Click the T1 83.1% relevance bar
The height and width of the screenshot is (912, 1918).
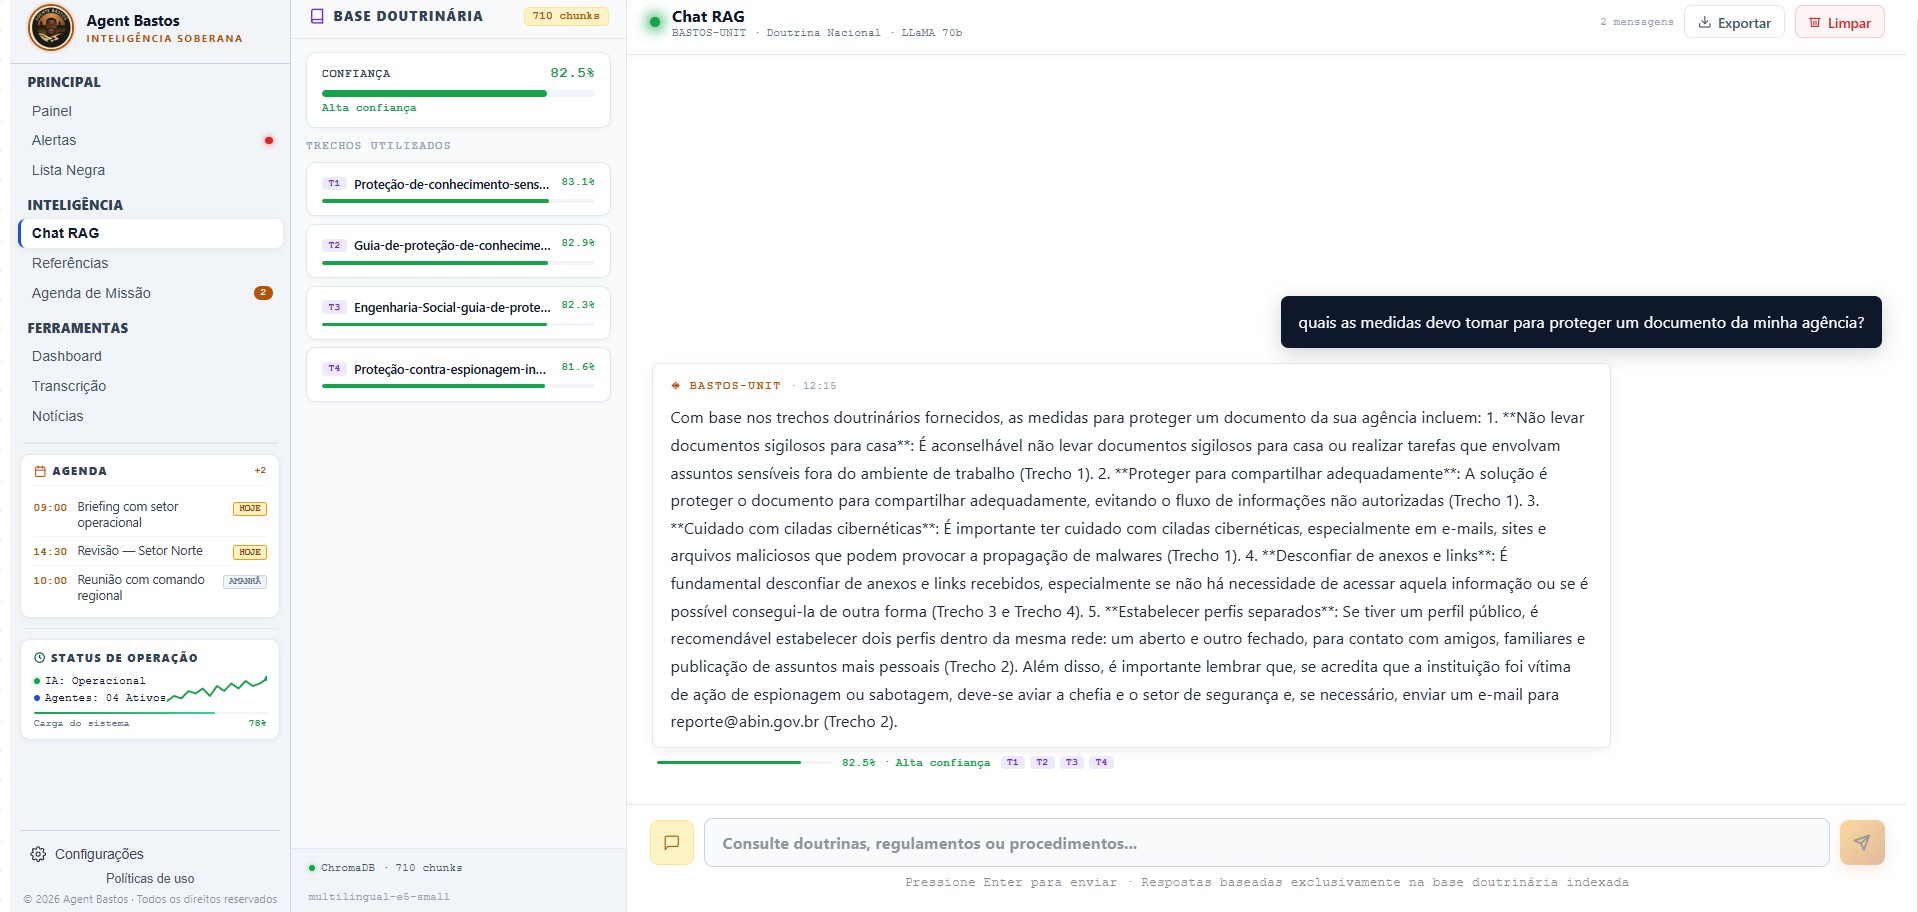458,201
